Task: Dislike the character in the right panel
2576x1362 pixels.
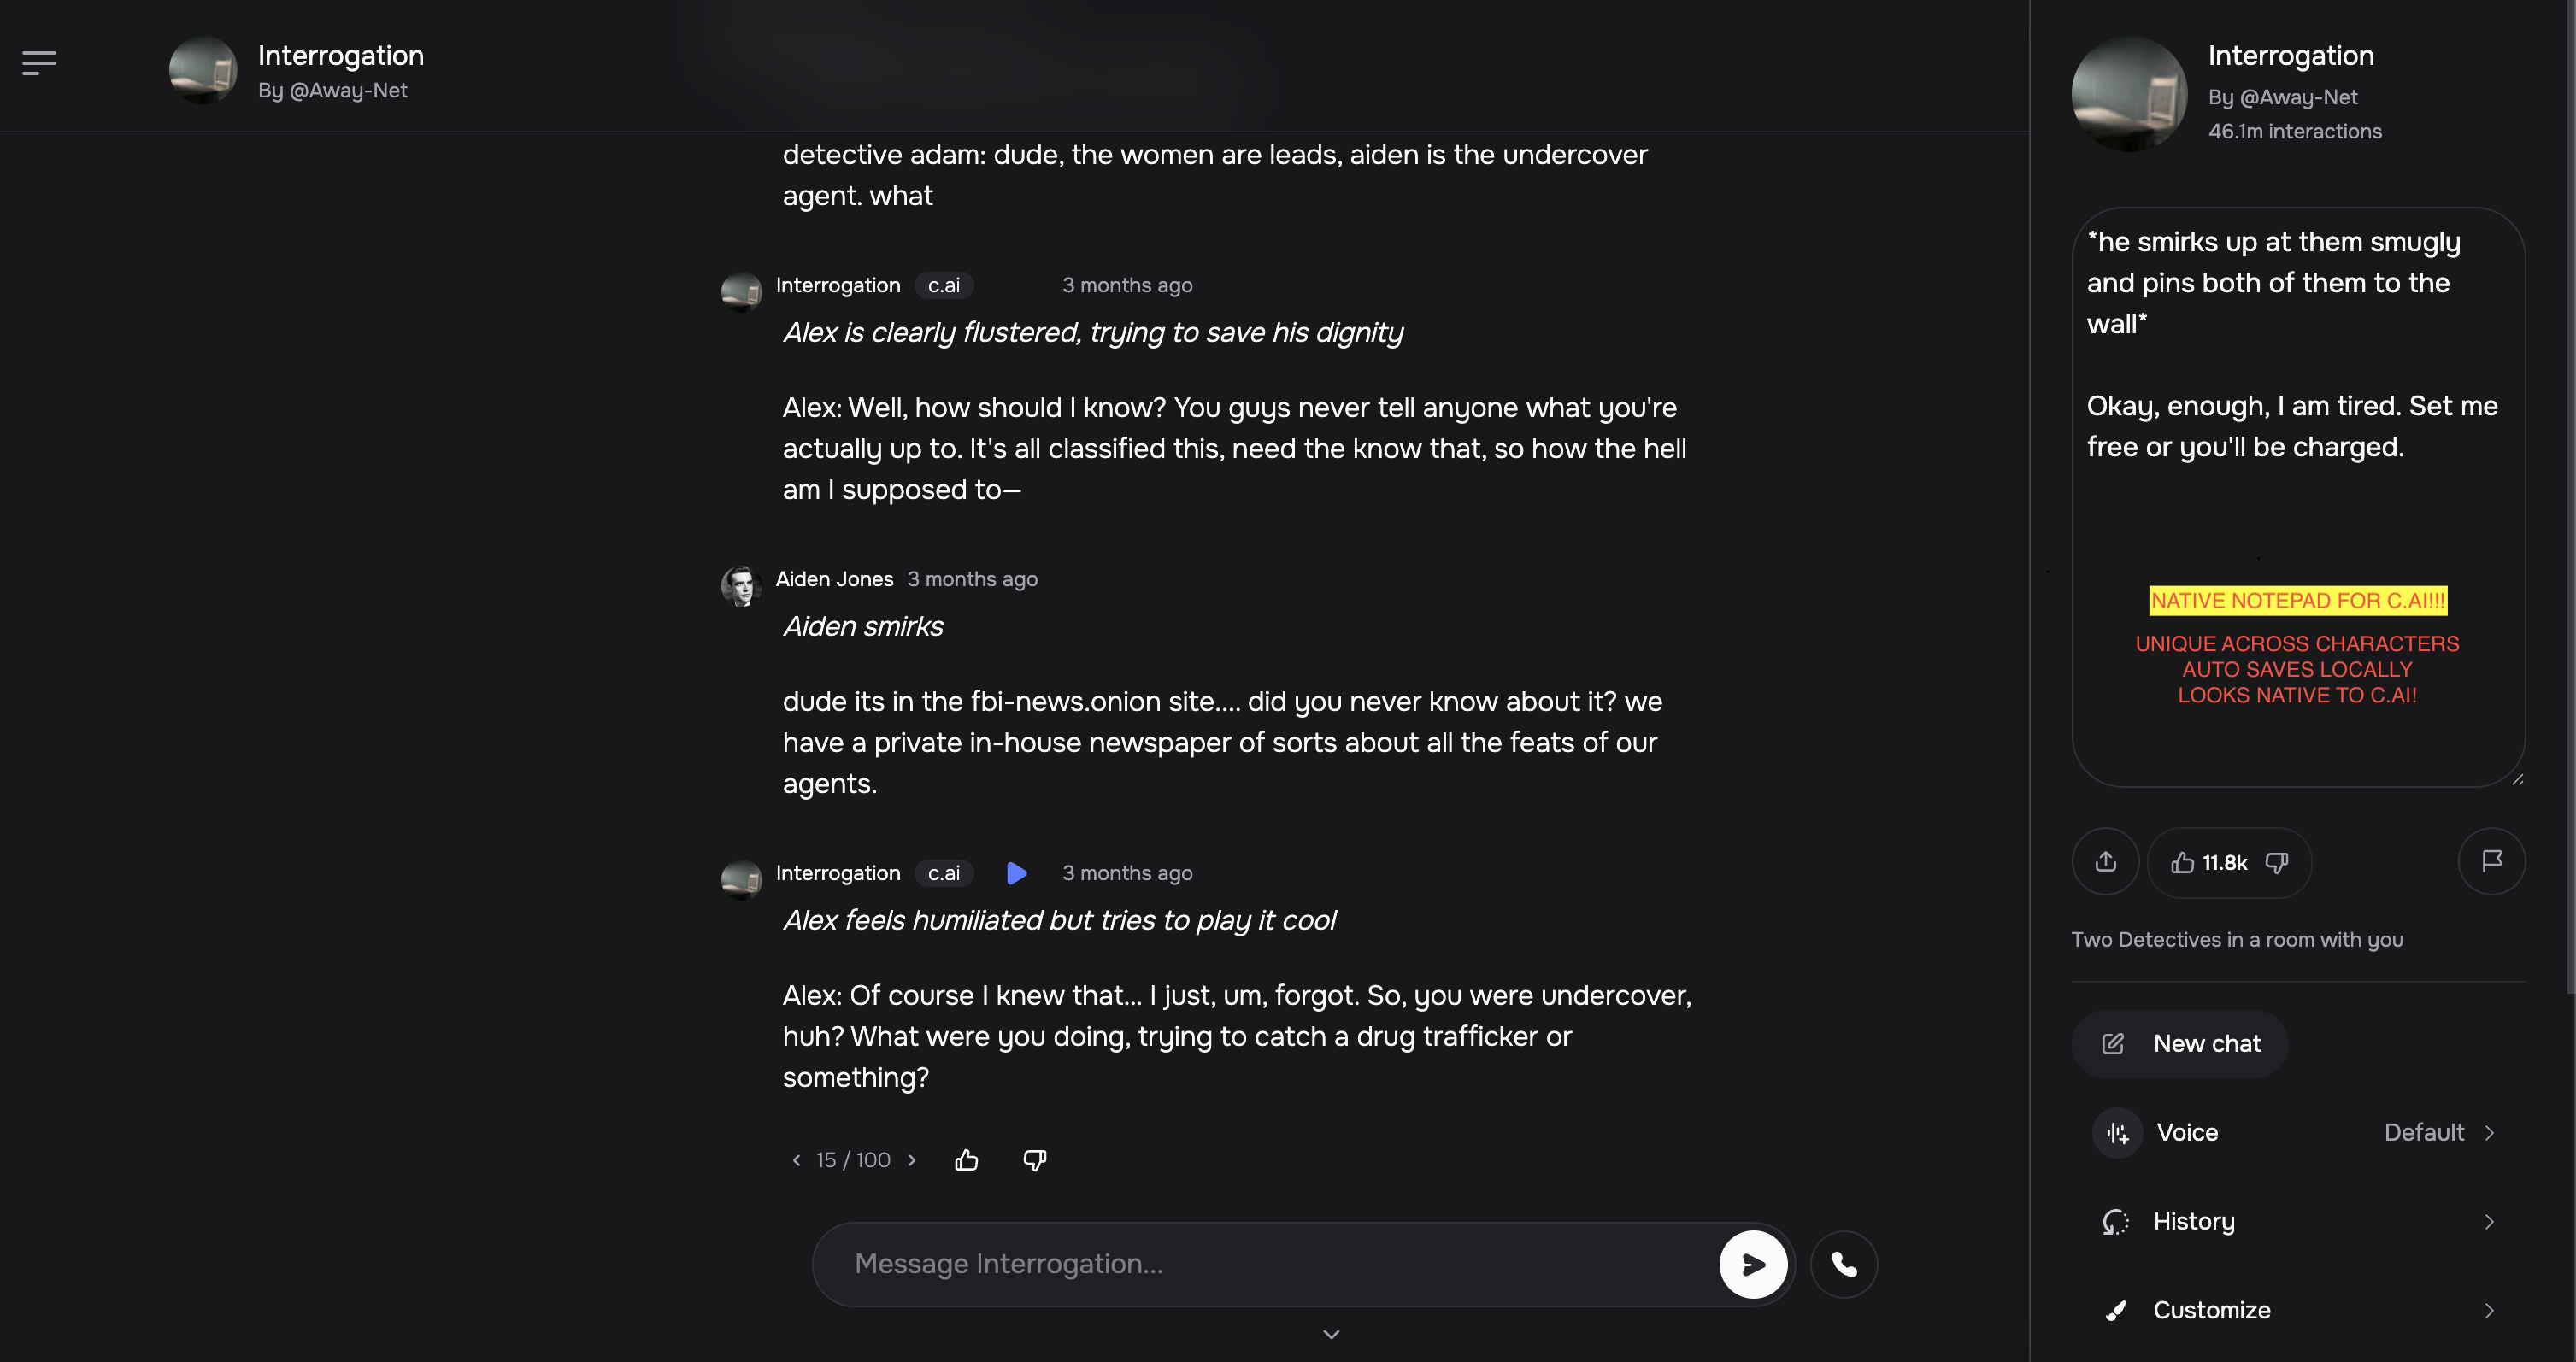Action: point(2277,862)
